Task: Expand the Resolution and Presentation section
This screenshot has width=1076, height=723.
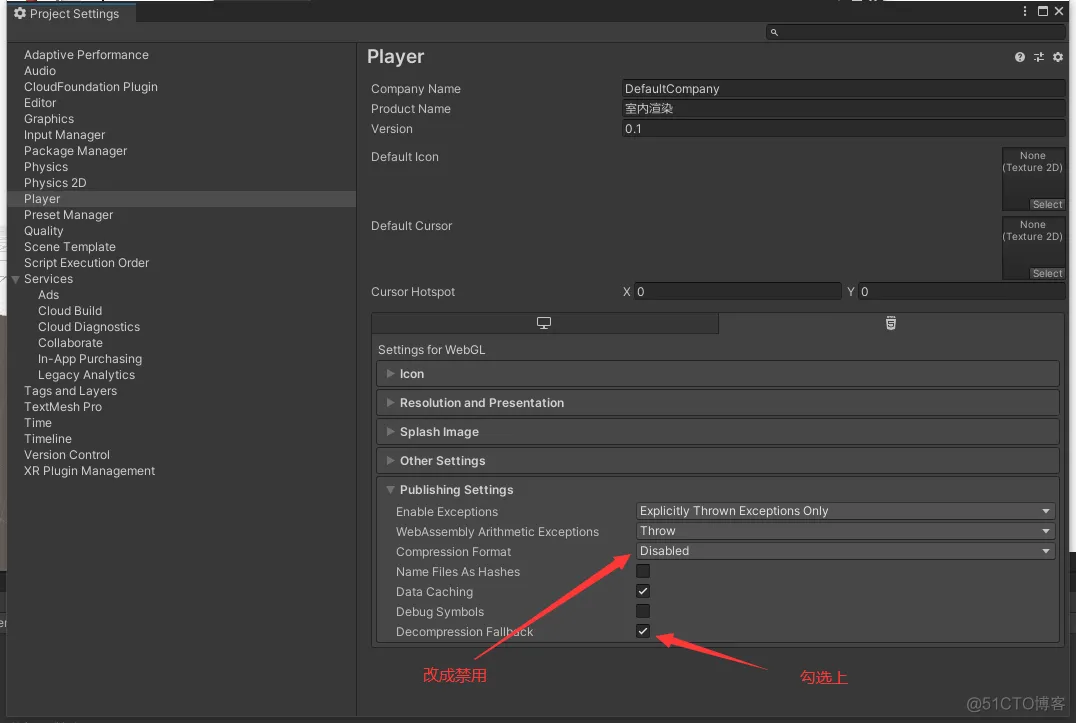Action: pos(482,403)
